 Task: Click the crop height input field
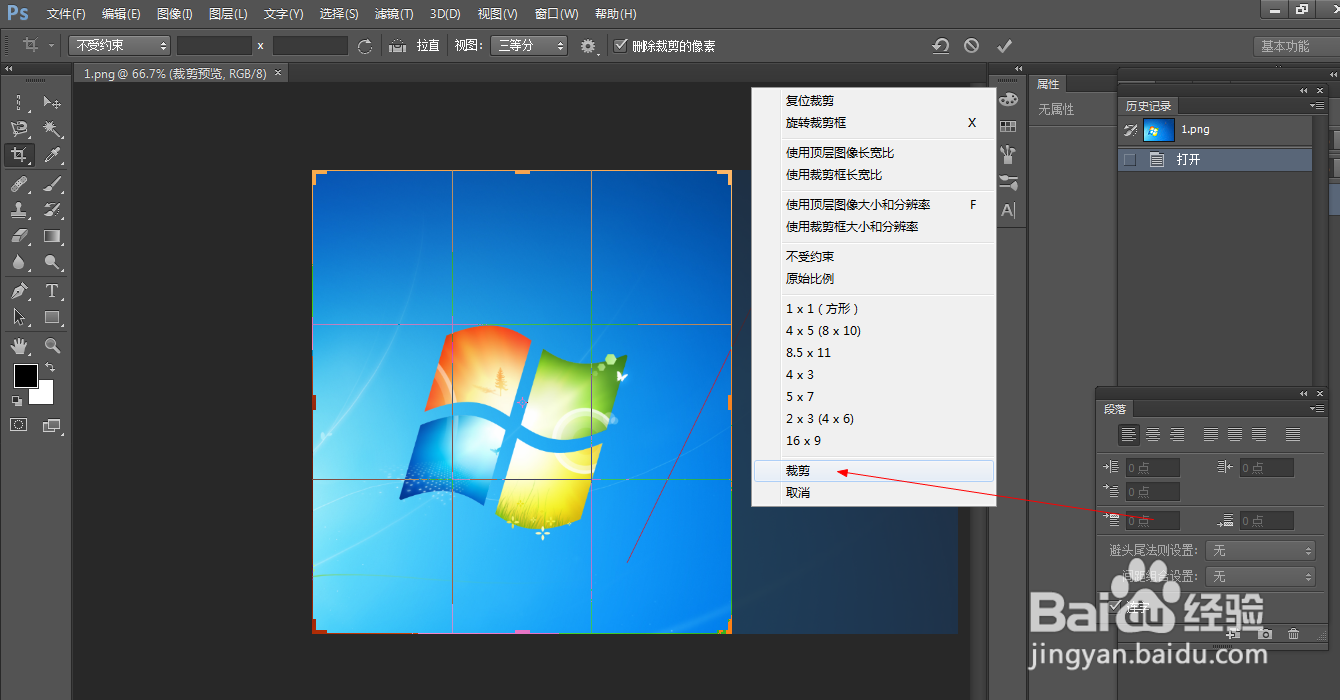click(310, 46)
